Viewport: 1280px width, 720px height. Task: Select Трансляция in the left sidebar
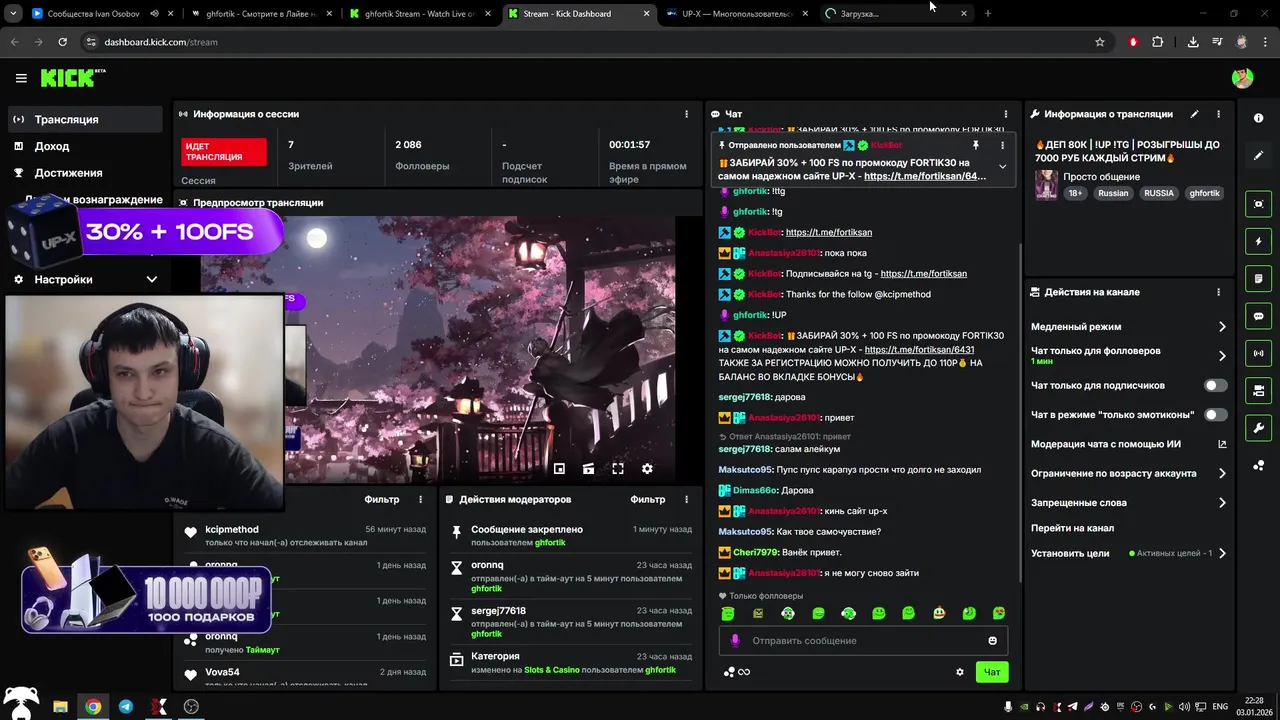click(x=86, y=119)
